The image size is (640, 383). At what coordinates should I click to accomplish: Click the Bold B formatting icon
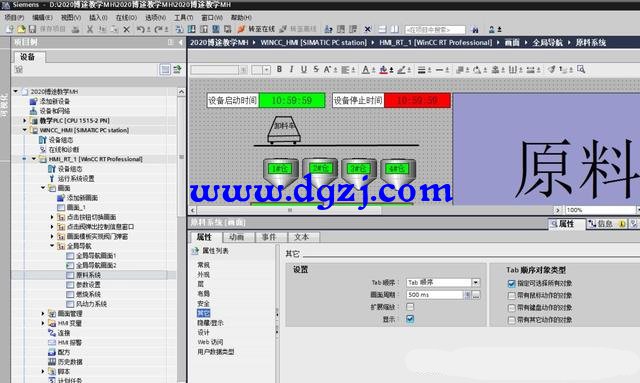pyautogui.click(x=279, y=69)
